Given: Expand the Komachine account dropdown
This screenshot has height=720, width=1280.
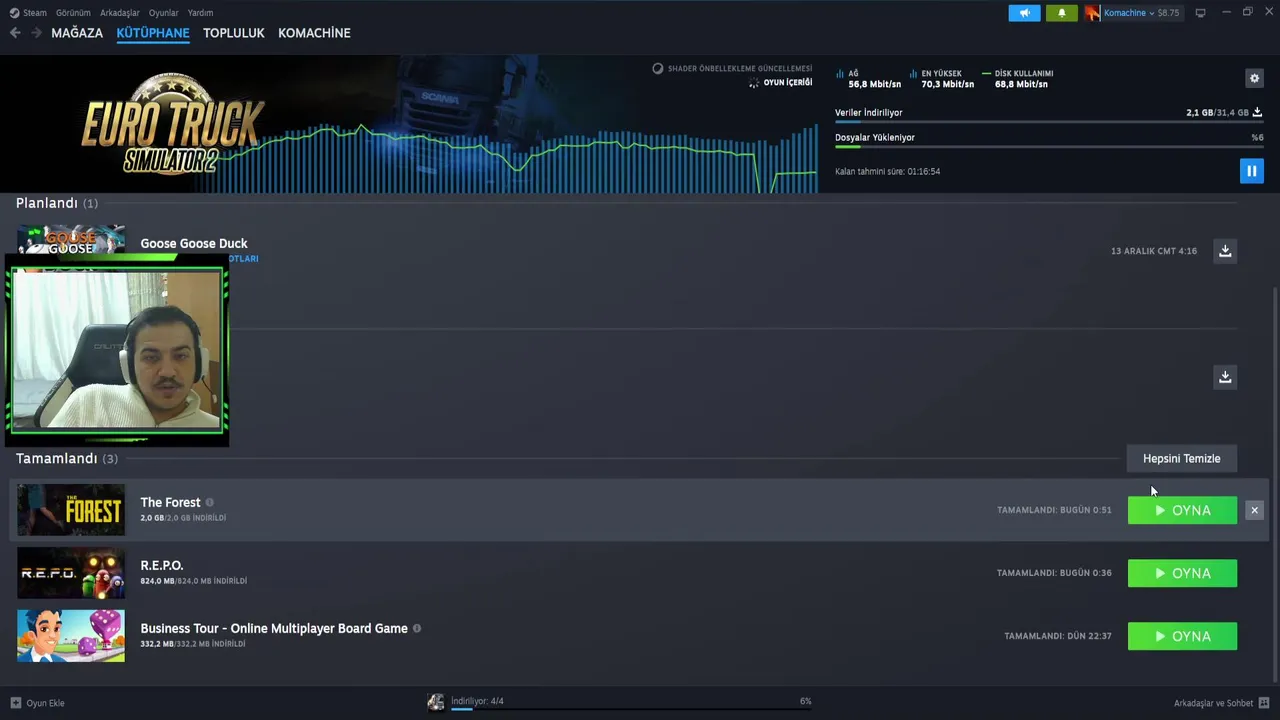Looking at the screenshot, I should 1151,13.
